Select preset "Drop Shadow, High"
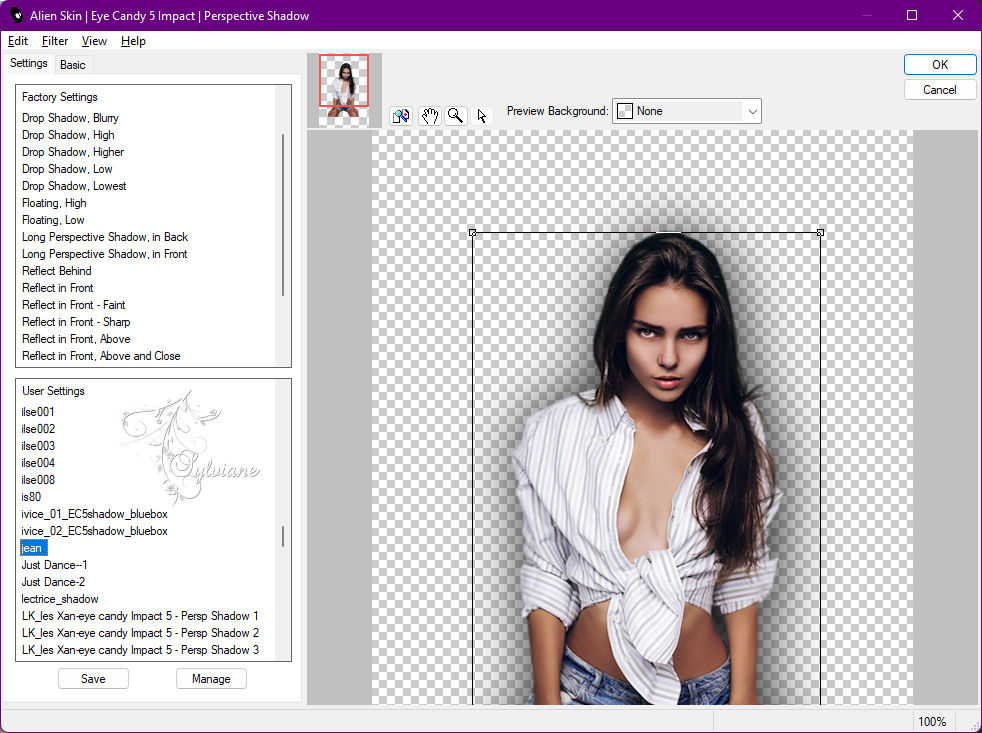 [68, 135]
